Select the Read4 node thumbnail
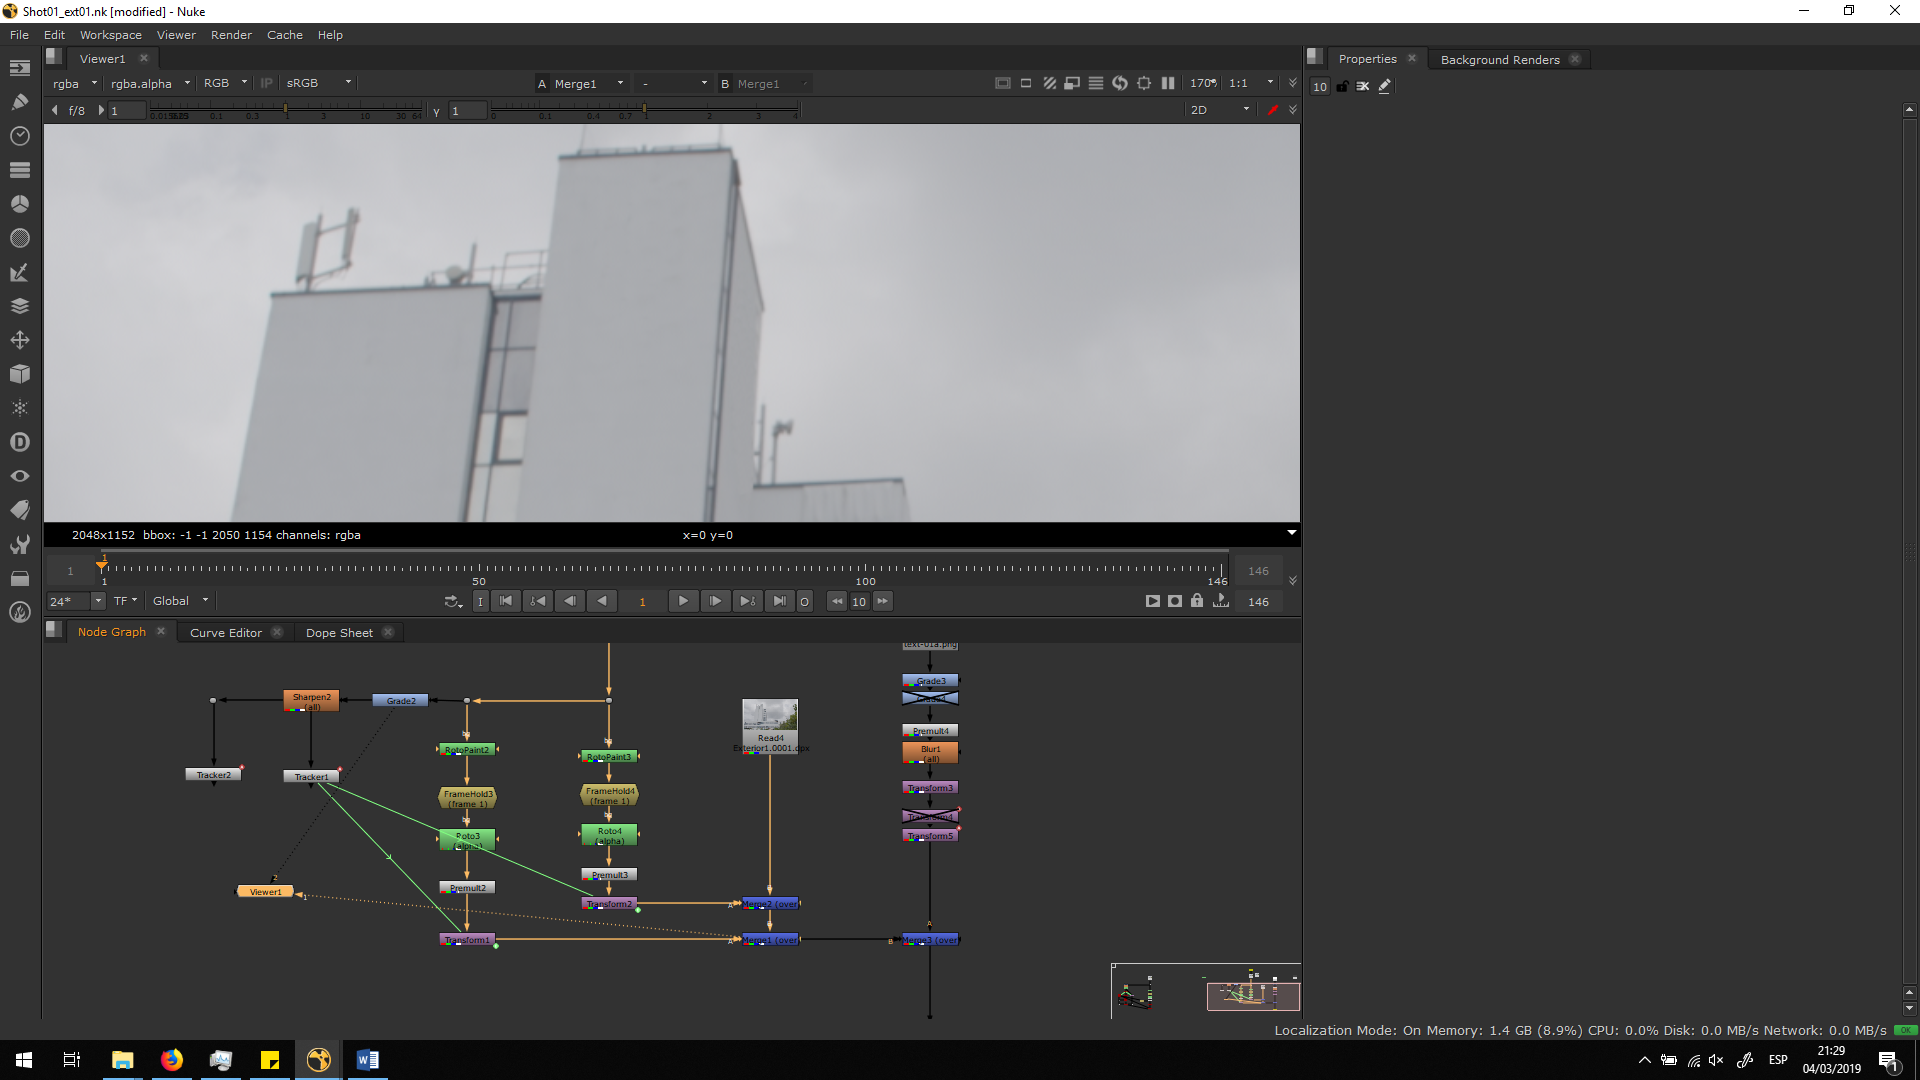This screenshot has height=1080, width=1920. coord(769,716)
